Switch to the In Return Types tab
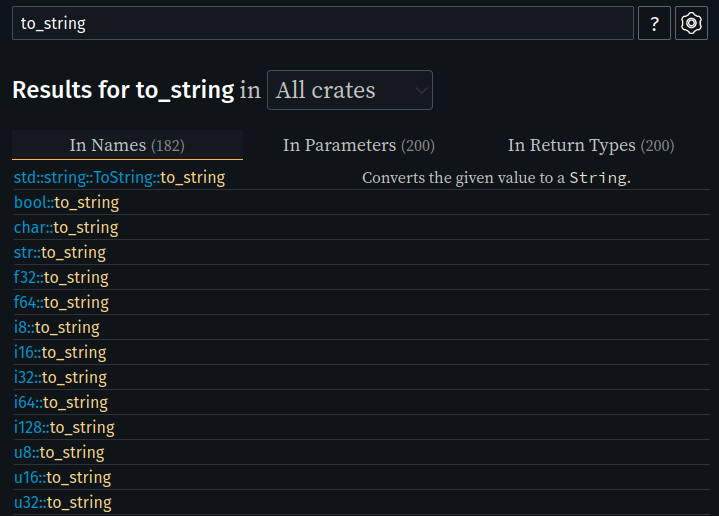 (591, 145)
